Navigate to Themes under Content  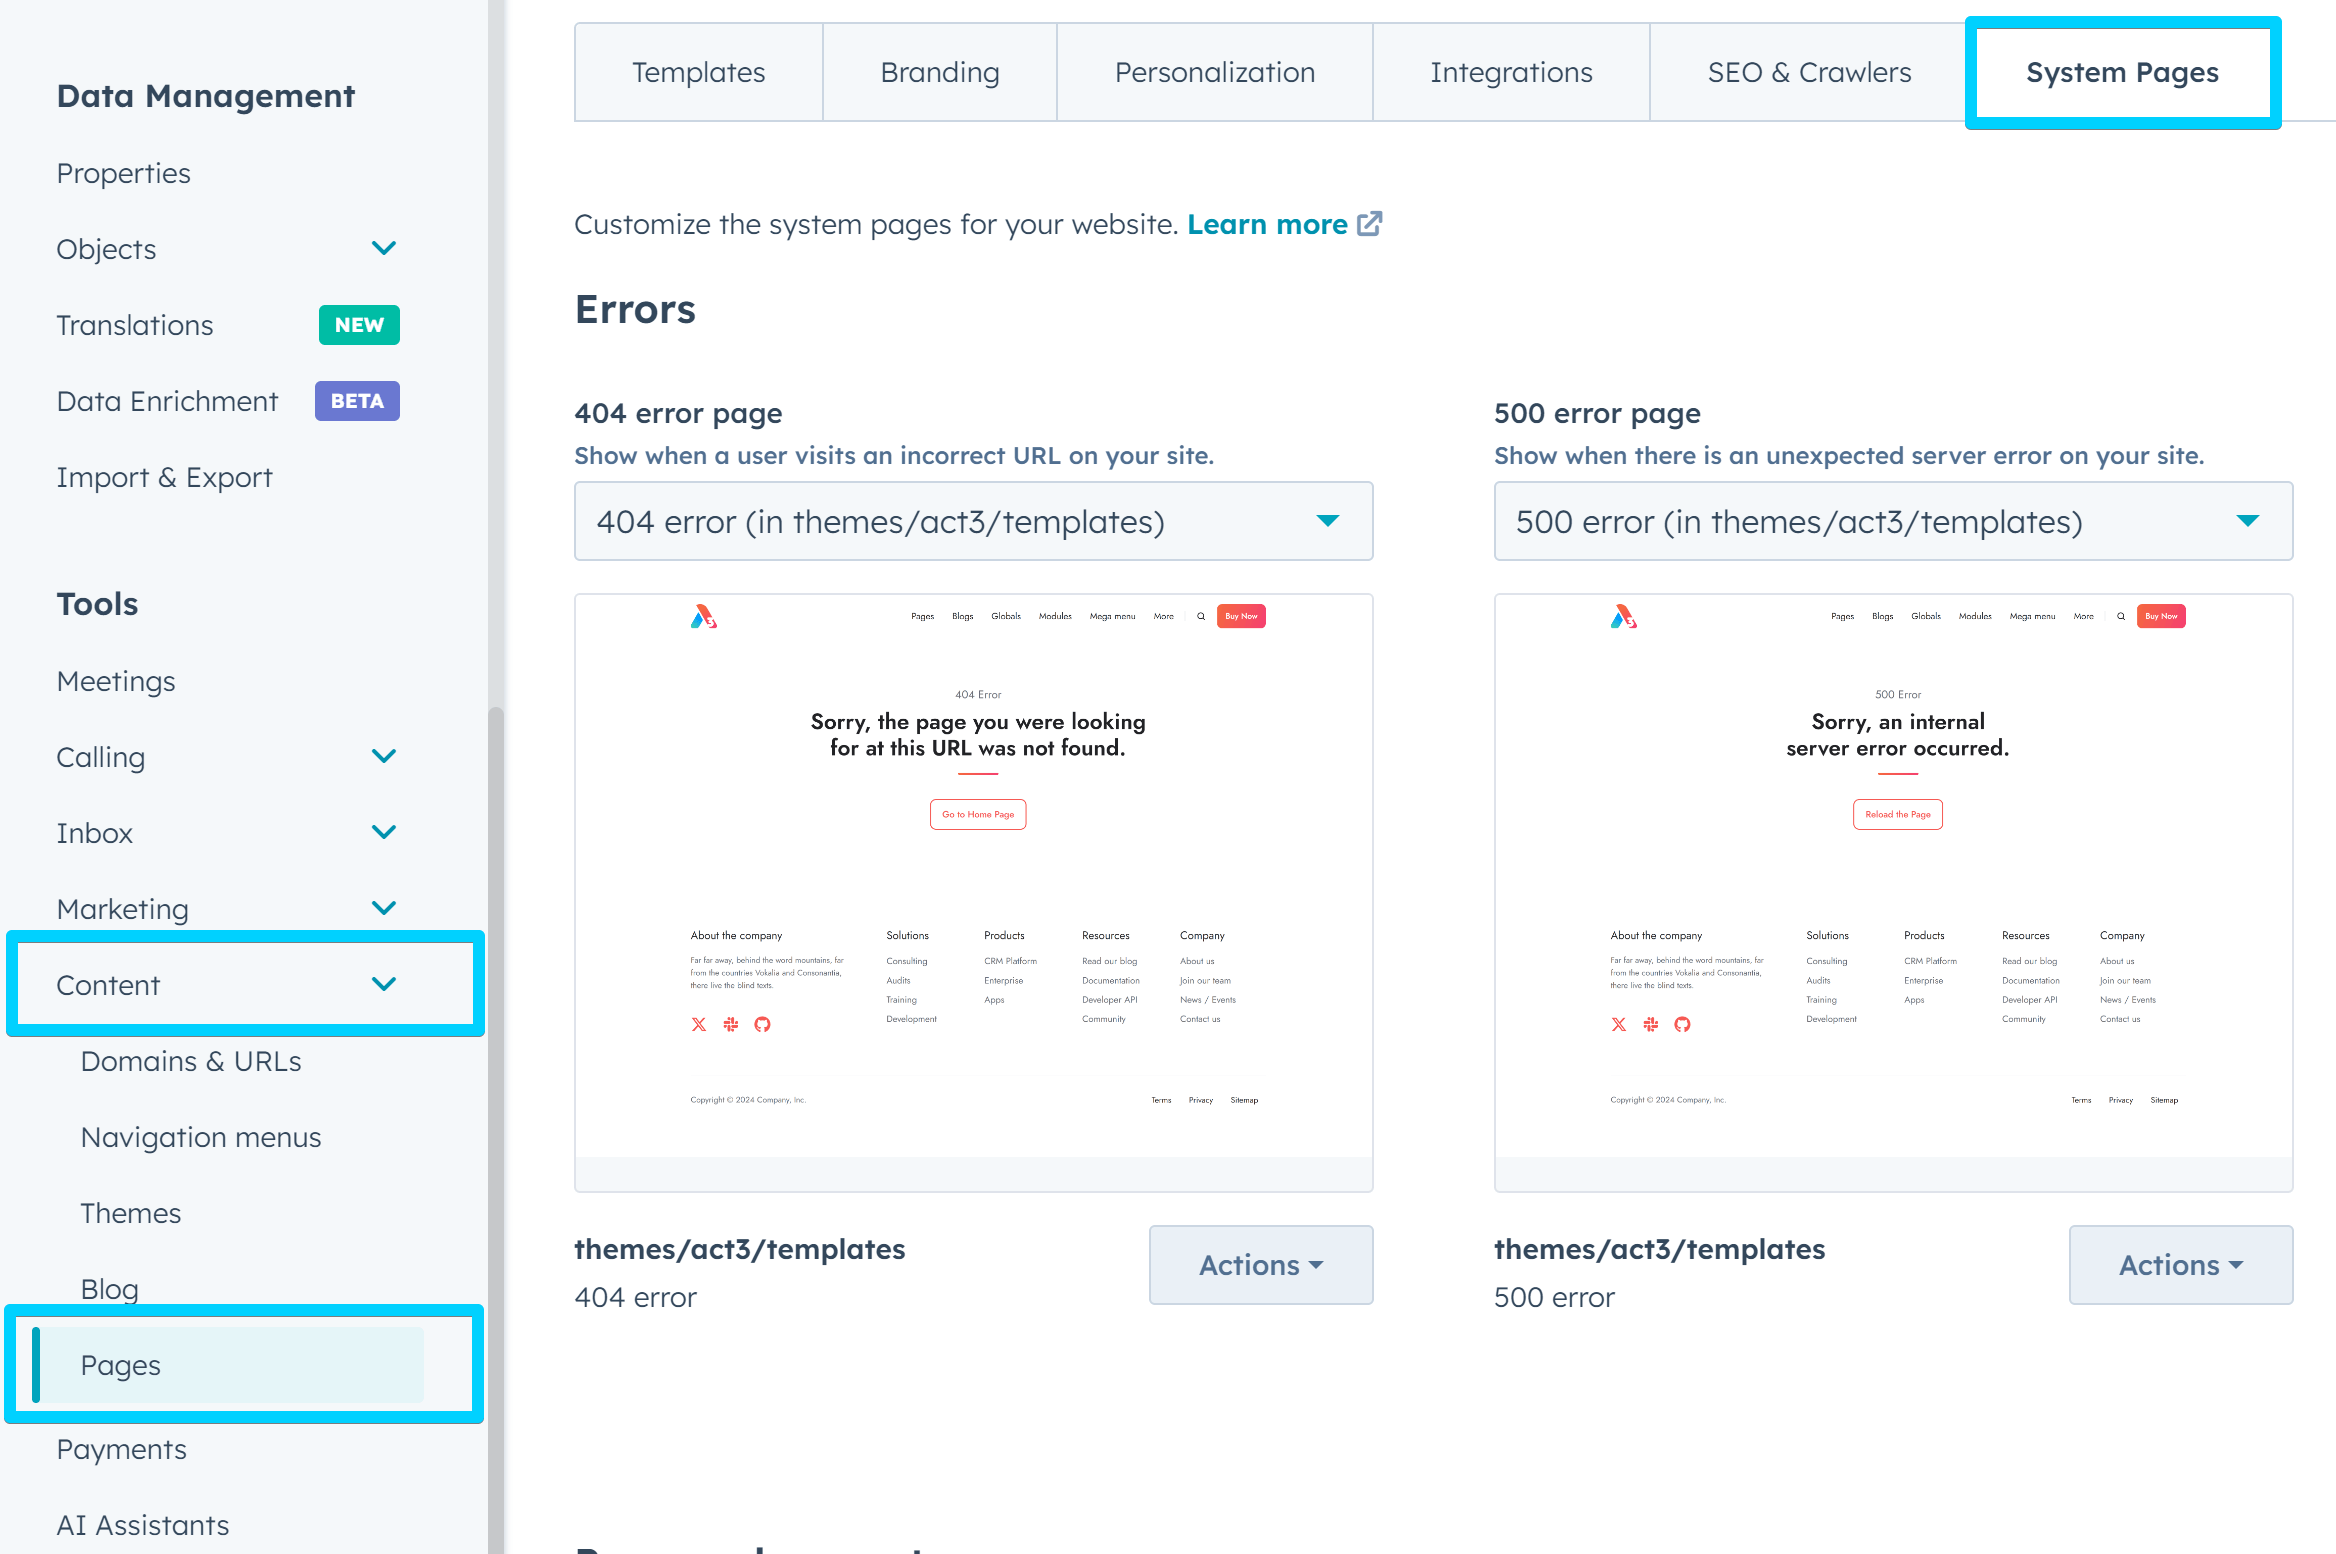click(x=132, y=1212)
